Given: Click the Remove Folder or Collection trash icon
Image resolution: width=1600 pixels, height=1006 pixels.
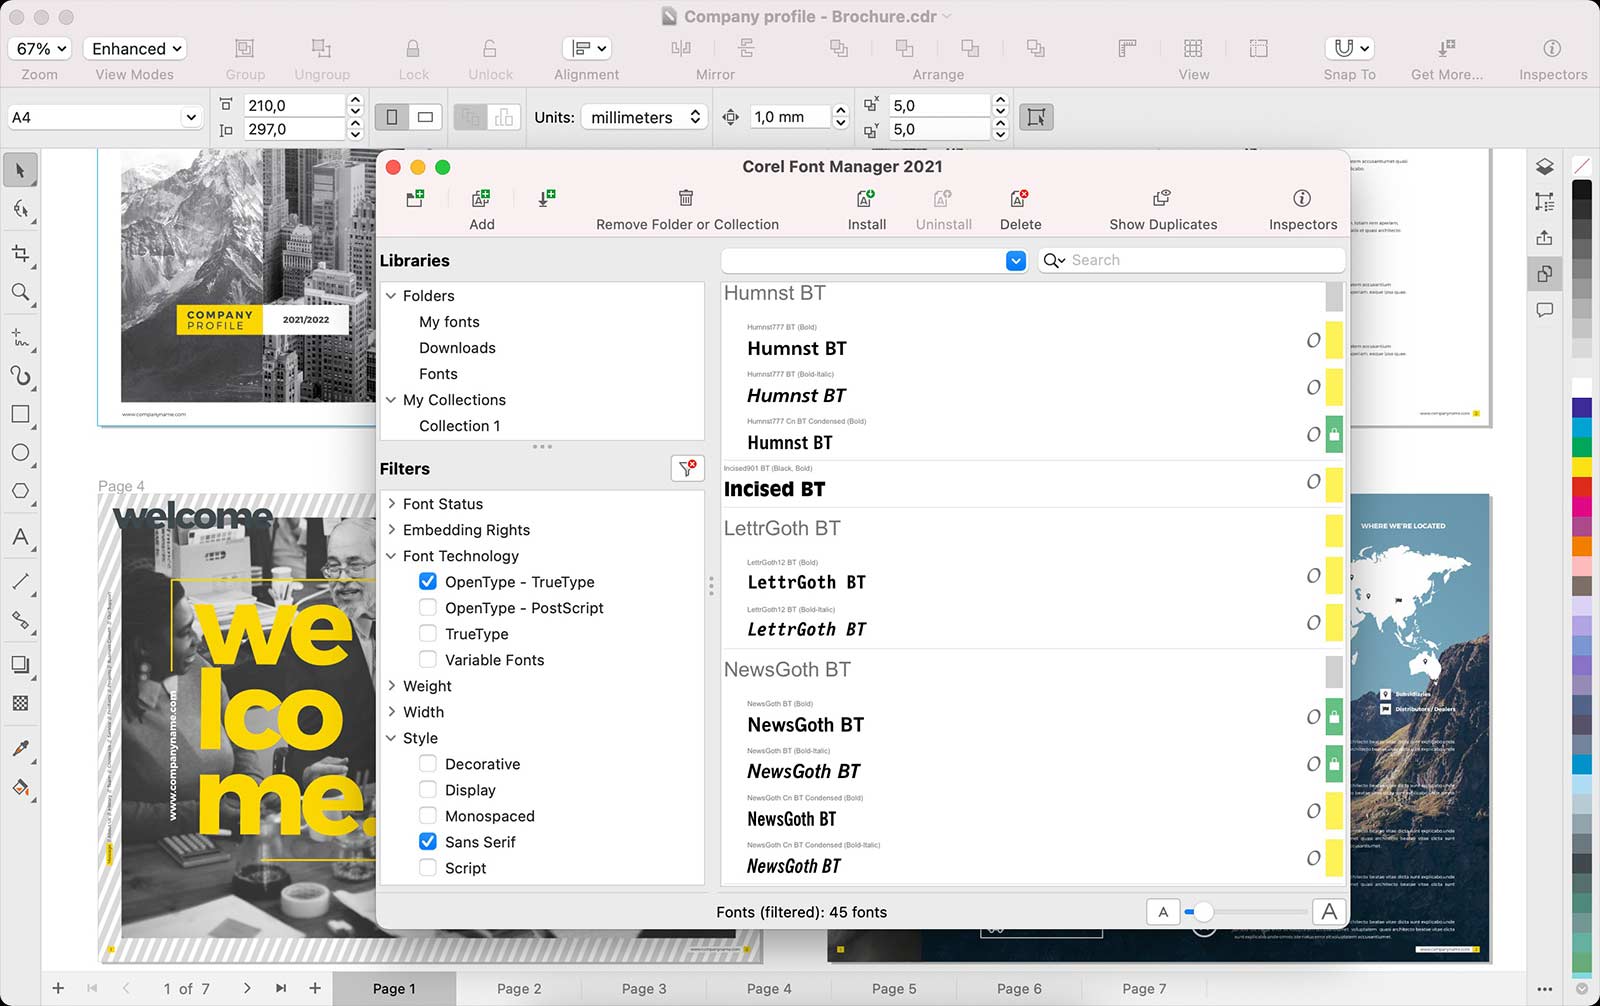Looking at the screenshot, I should 686,198.
